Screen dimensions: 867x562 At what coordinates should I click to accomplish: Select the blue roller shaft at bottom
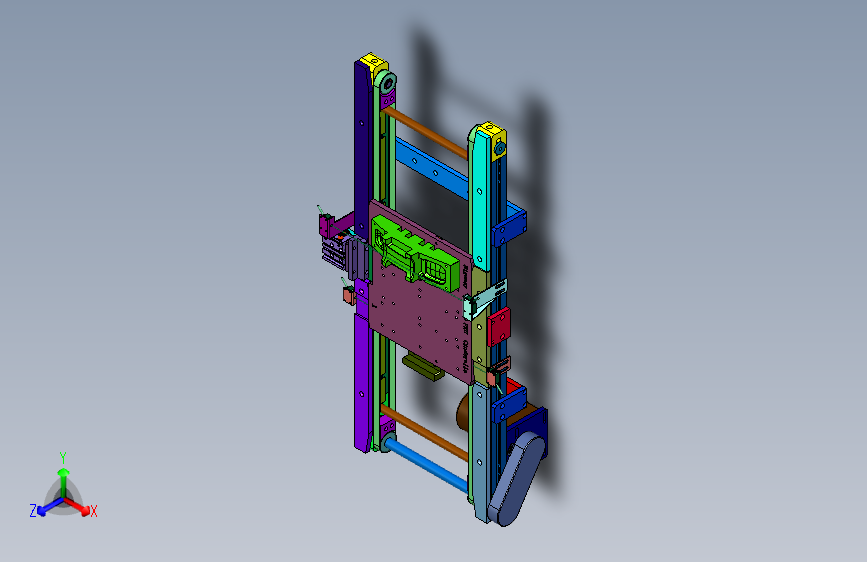427,464
